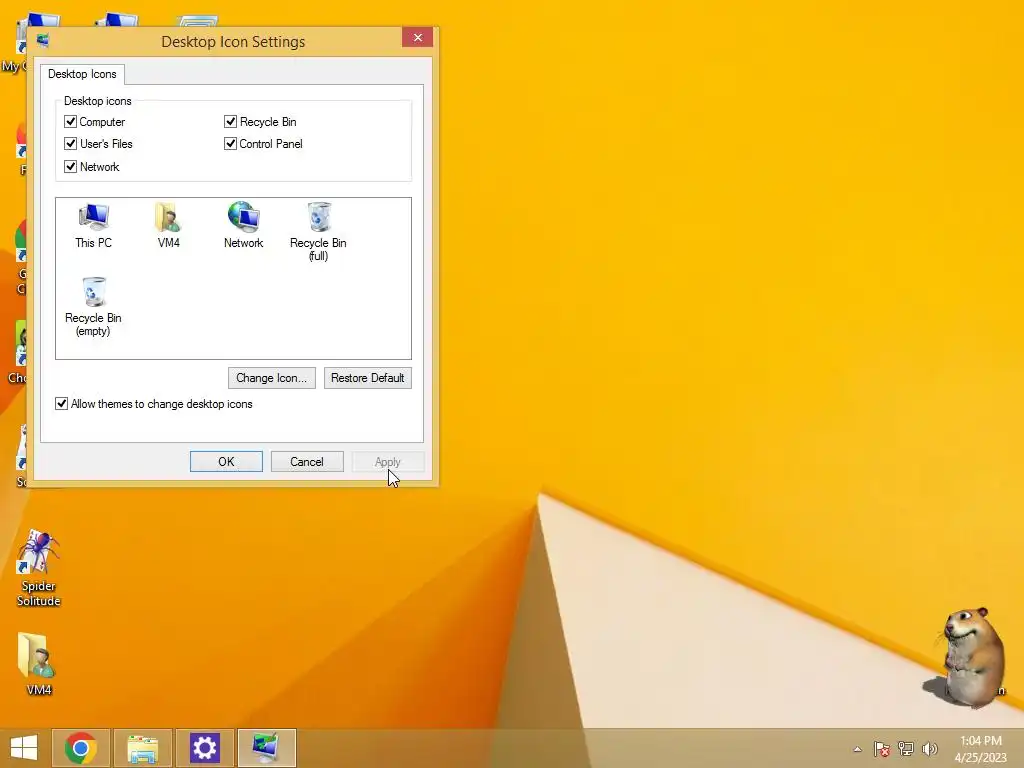Image resolution: width=1024 pixels, height=768 pixels.
Task: Open Spider Solitaire desktop shortcut
Action: click(39, 569)
